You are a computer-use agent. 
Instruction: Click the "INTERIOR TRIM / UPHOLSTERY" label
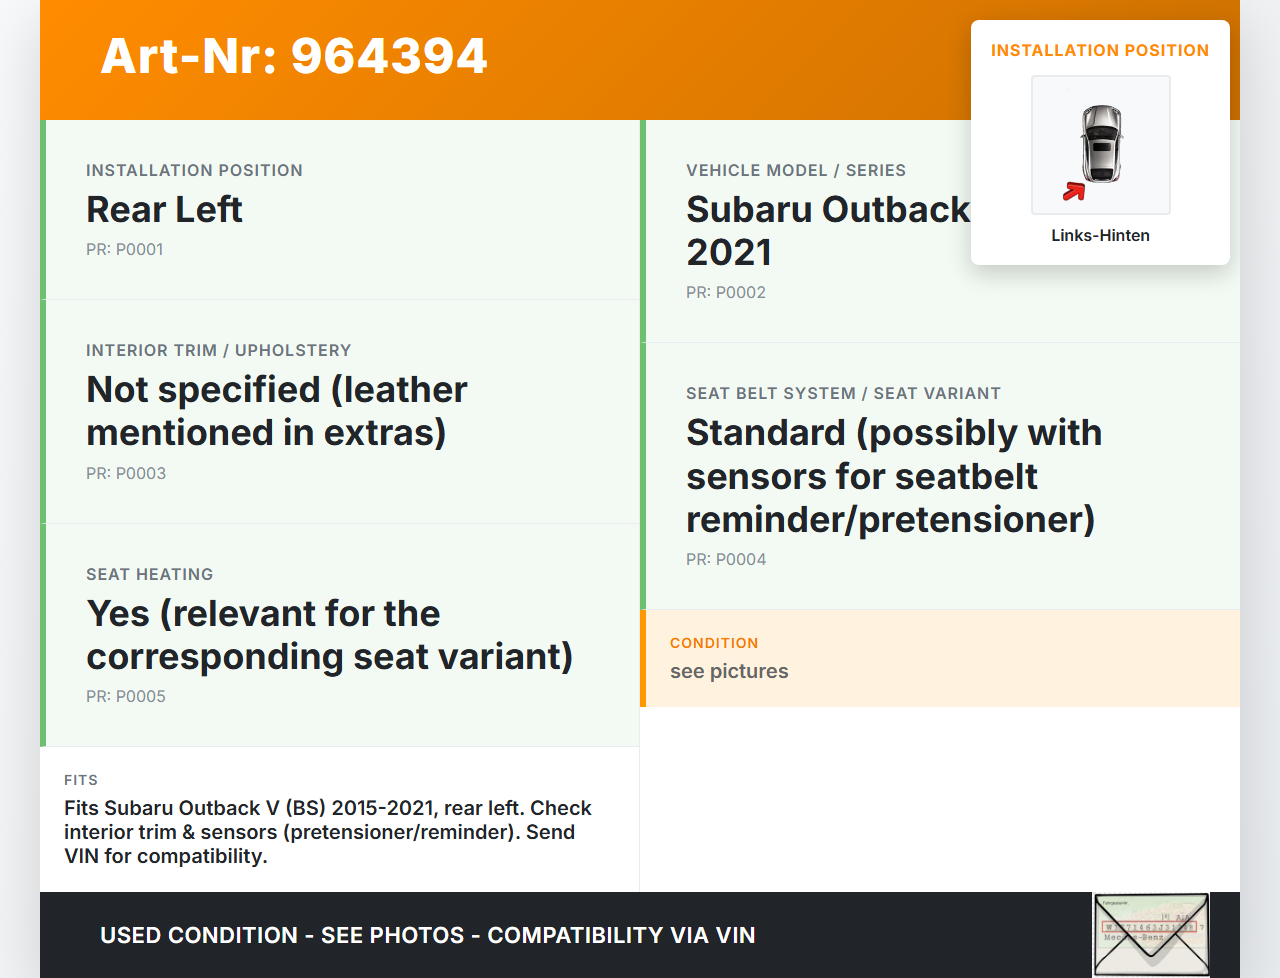coord(219,350)
